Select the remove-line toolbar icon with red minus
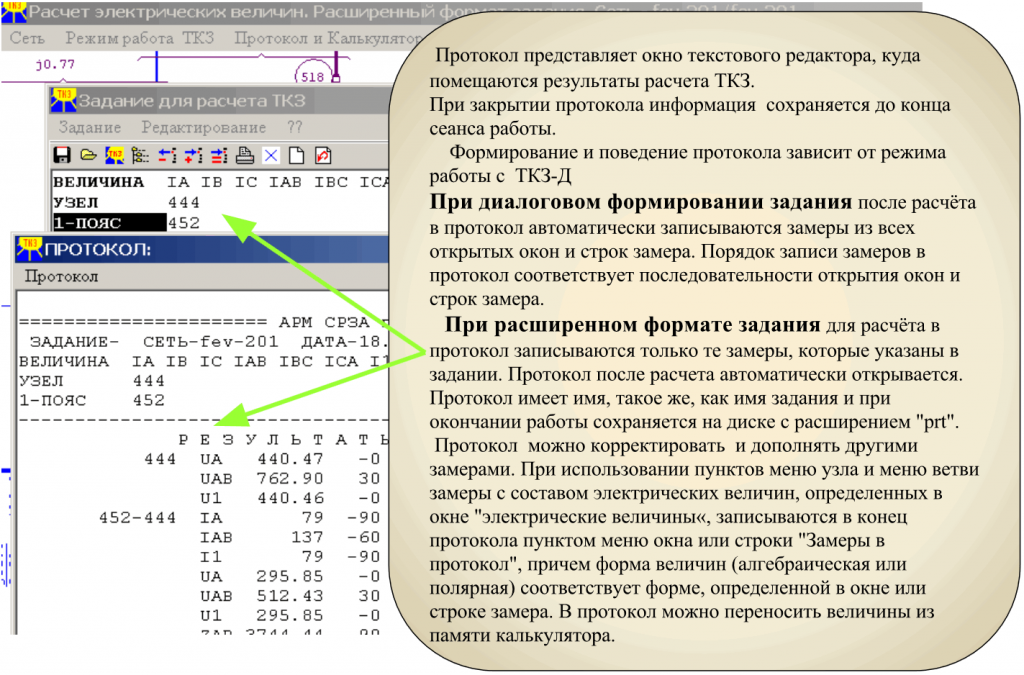Viewport: 1024px width, 675px height. tap(168, 156)
